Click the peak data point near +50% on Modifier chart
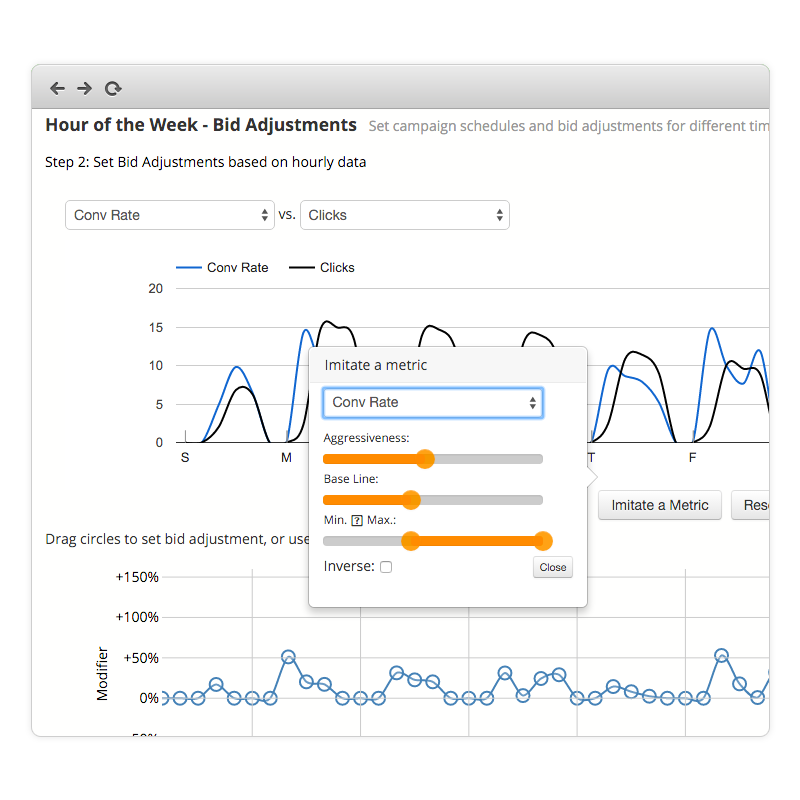 coord(290,657)
